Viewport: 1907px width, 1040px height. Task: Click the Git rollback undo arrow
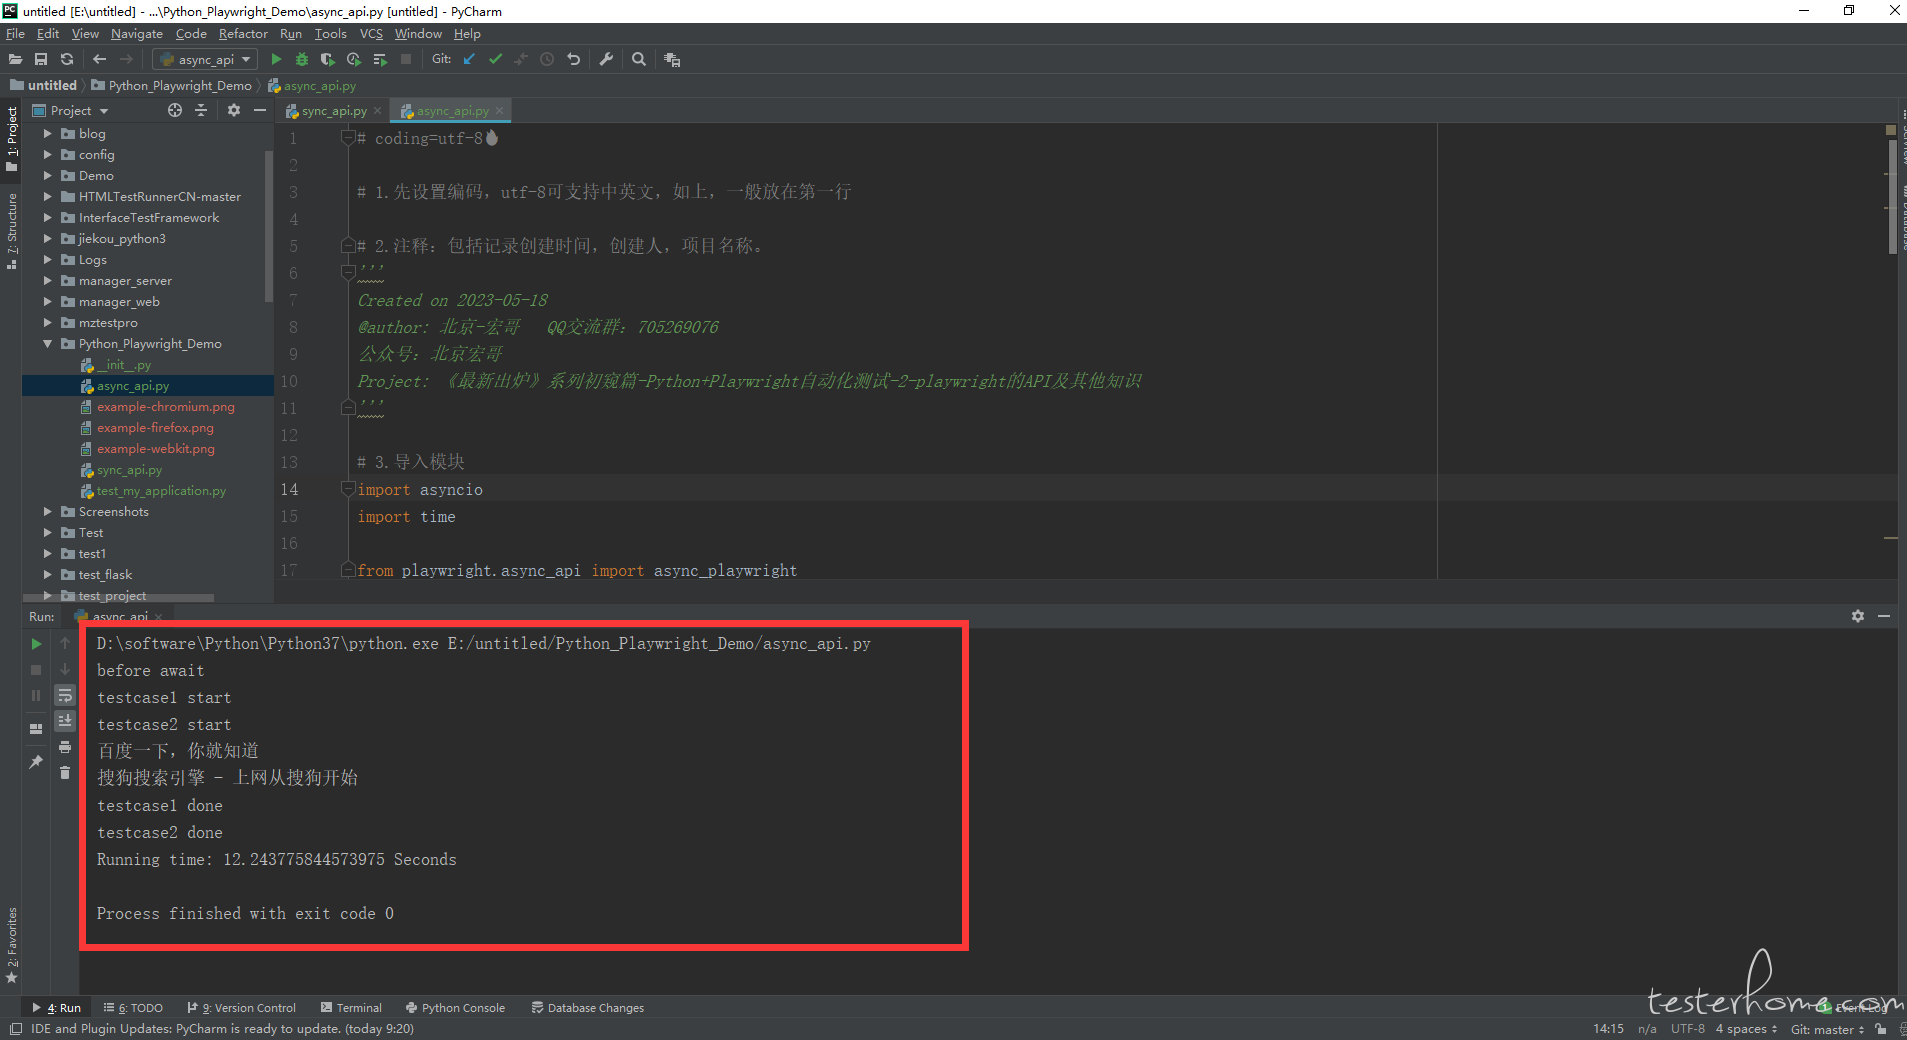pos(574,59)
